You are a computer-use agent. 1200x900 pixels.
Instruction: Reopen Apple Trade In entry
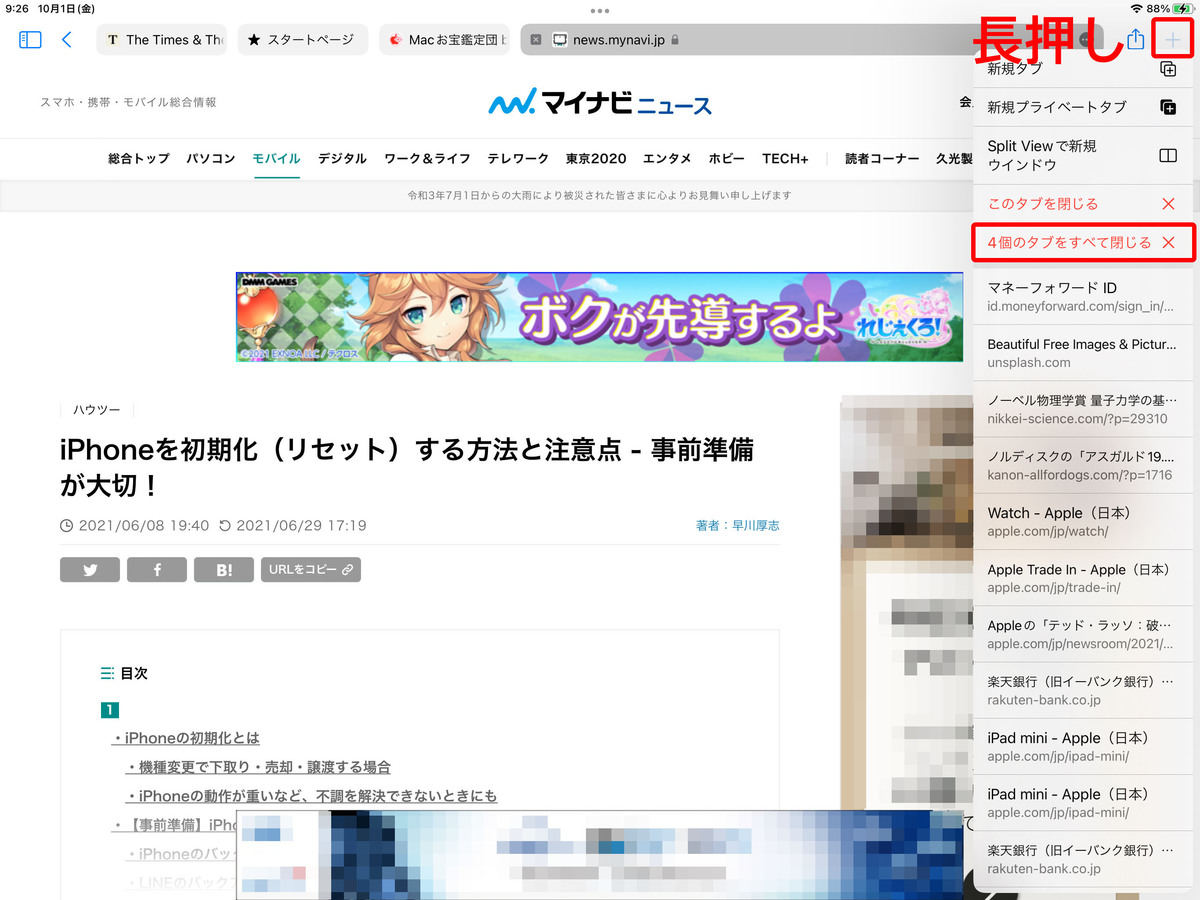[1083, 578]
